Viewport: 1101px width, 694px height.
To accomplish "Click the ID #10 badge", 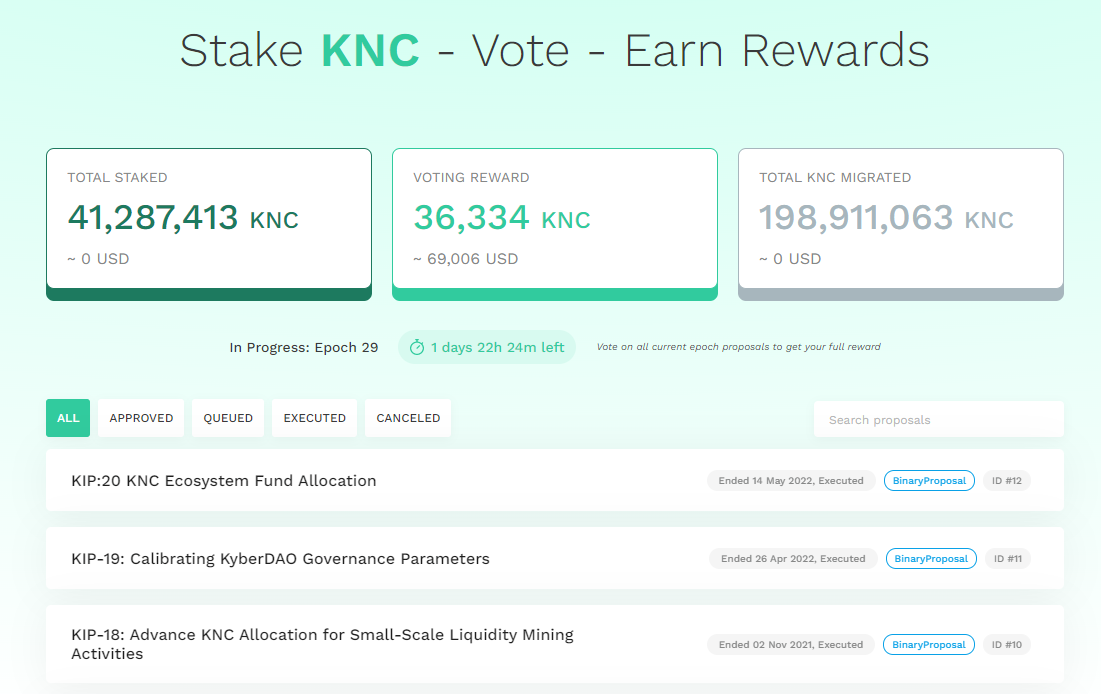I will 1006,644.
